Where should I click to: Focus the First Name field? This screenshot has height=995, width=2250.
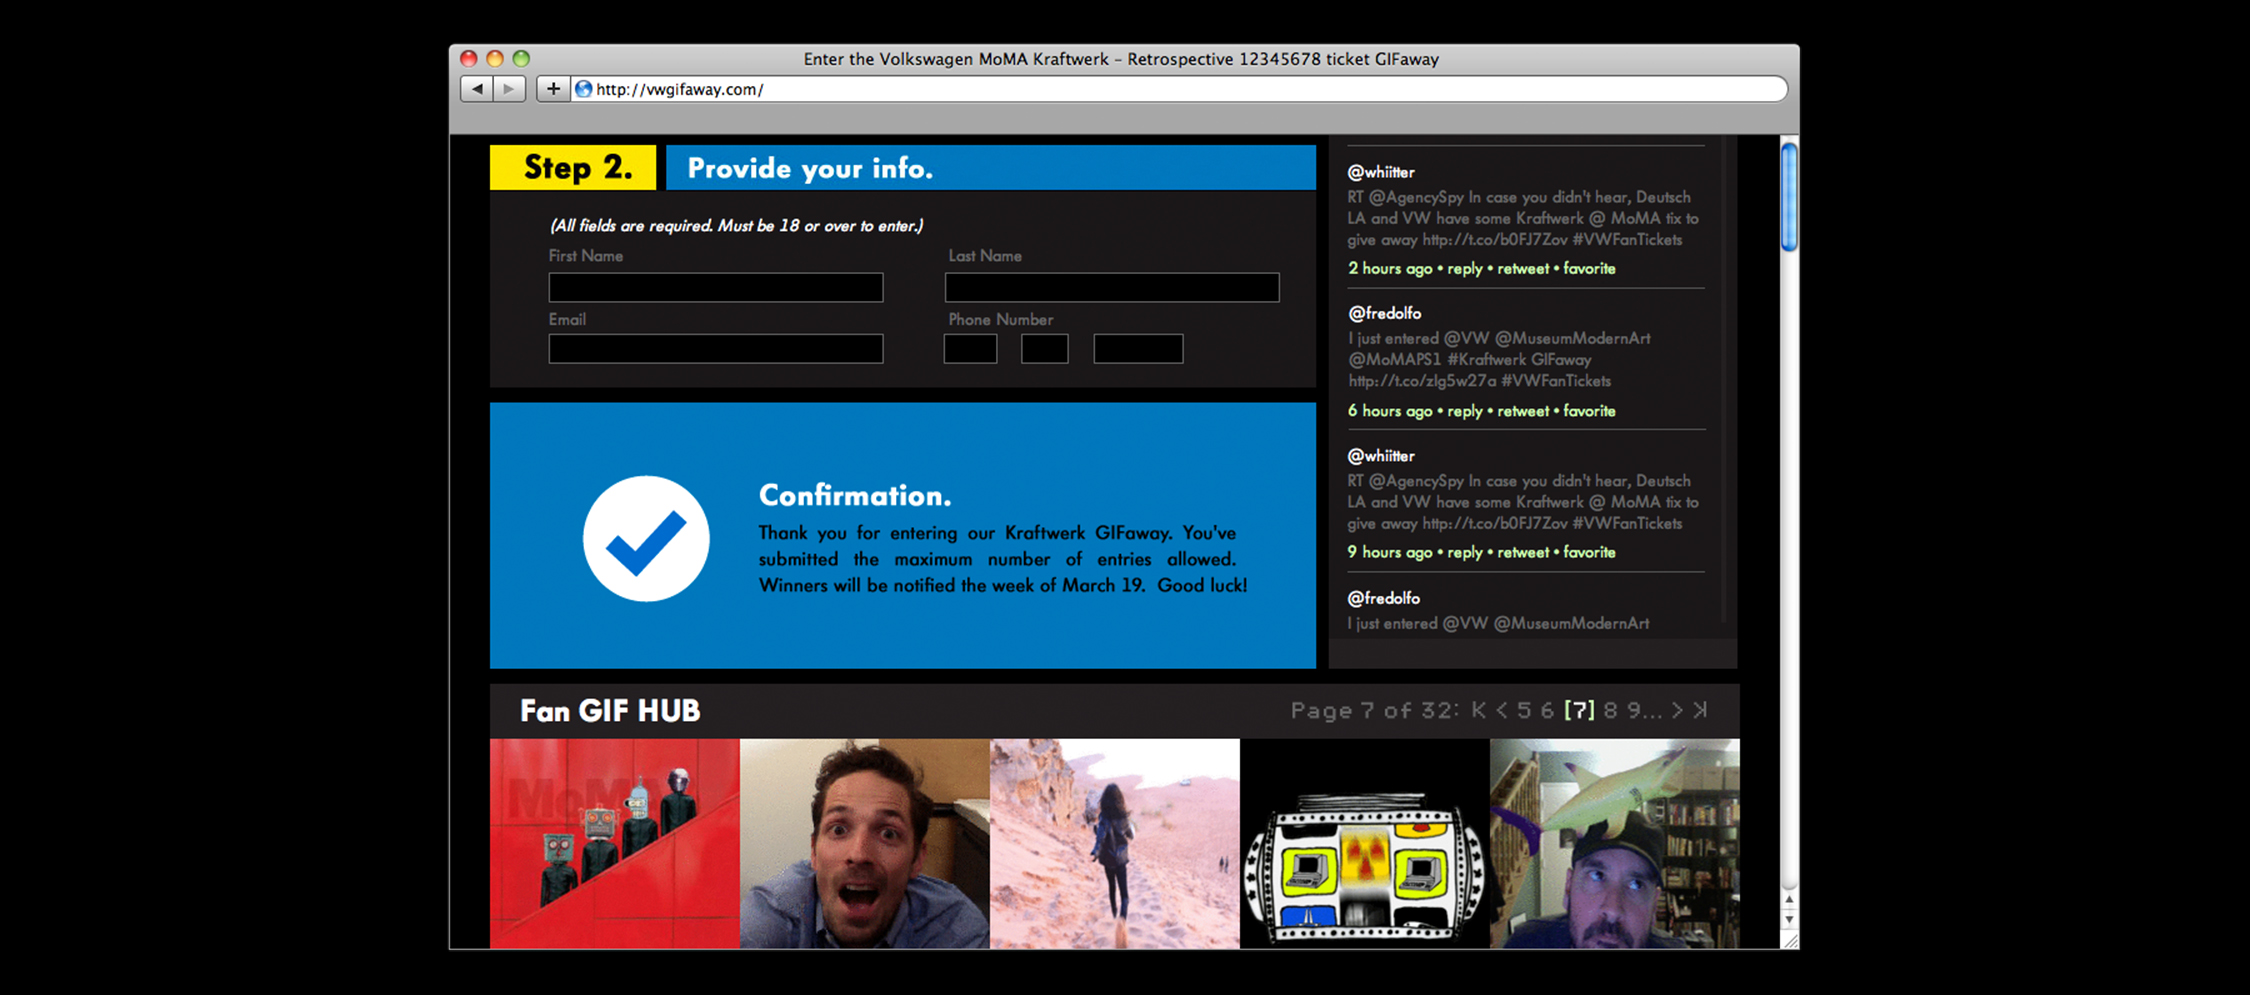coord(716,287)
